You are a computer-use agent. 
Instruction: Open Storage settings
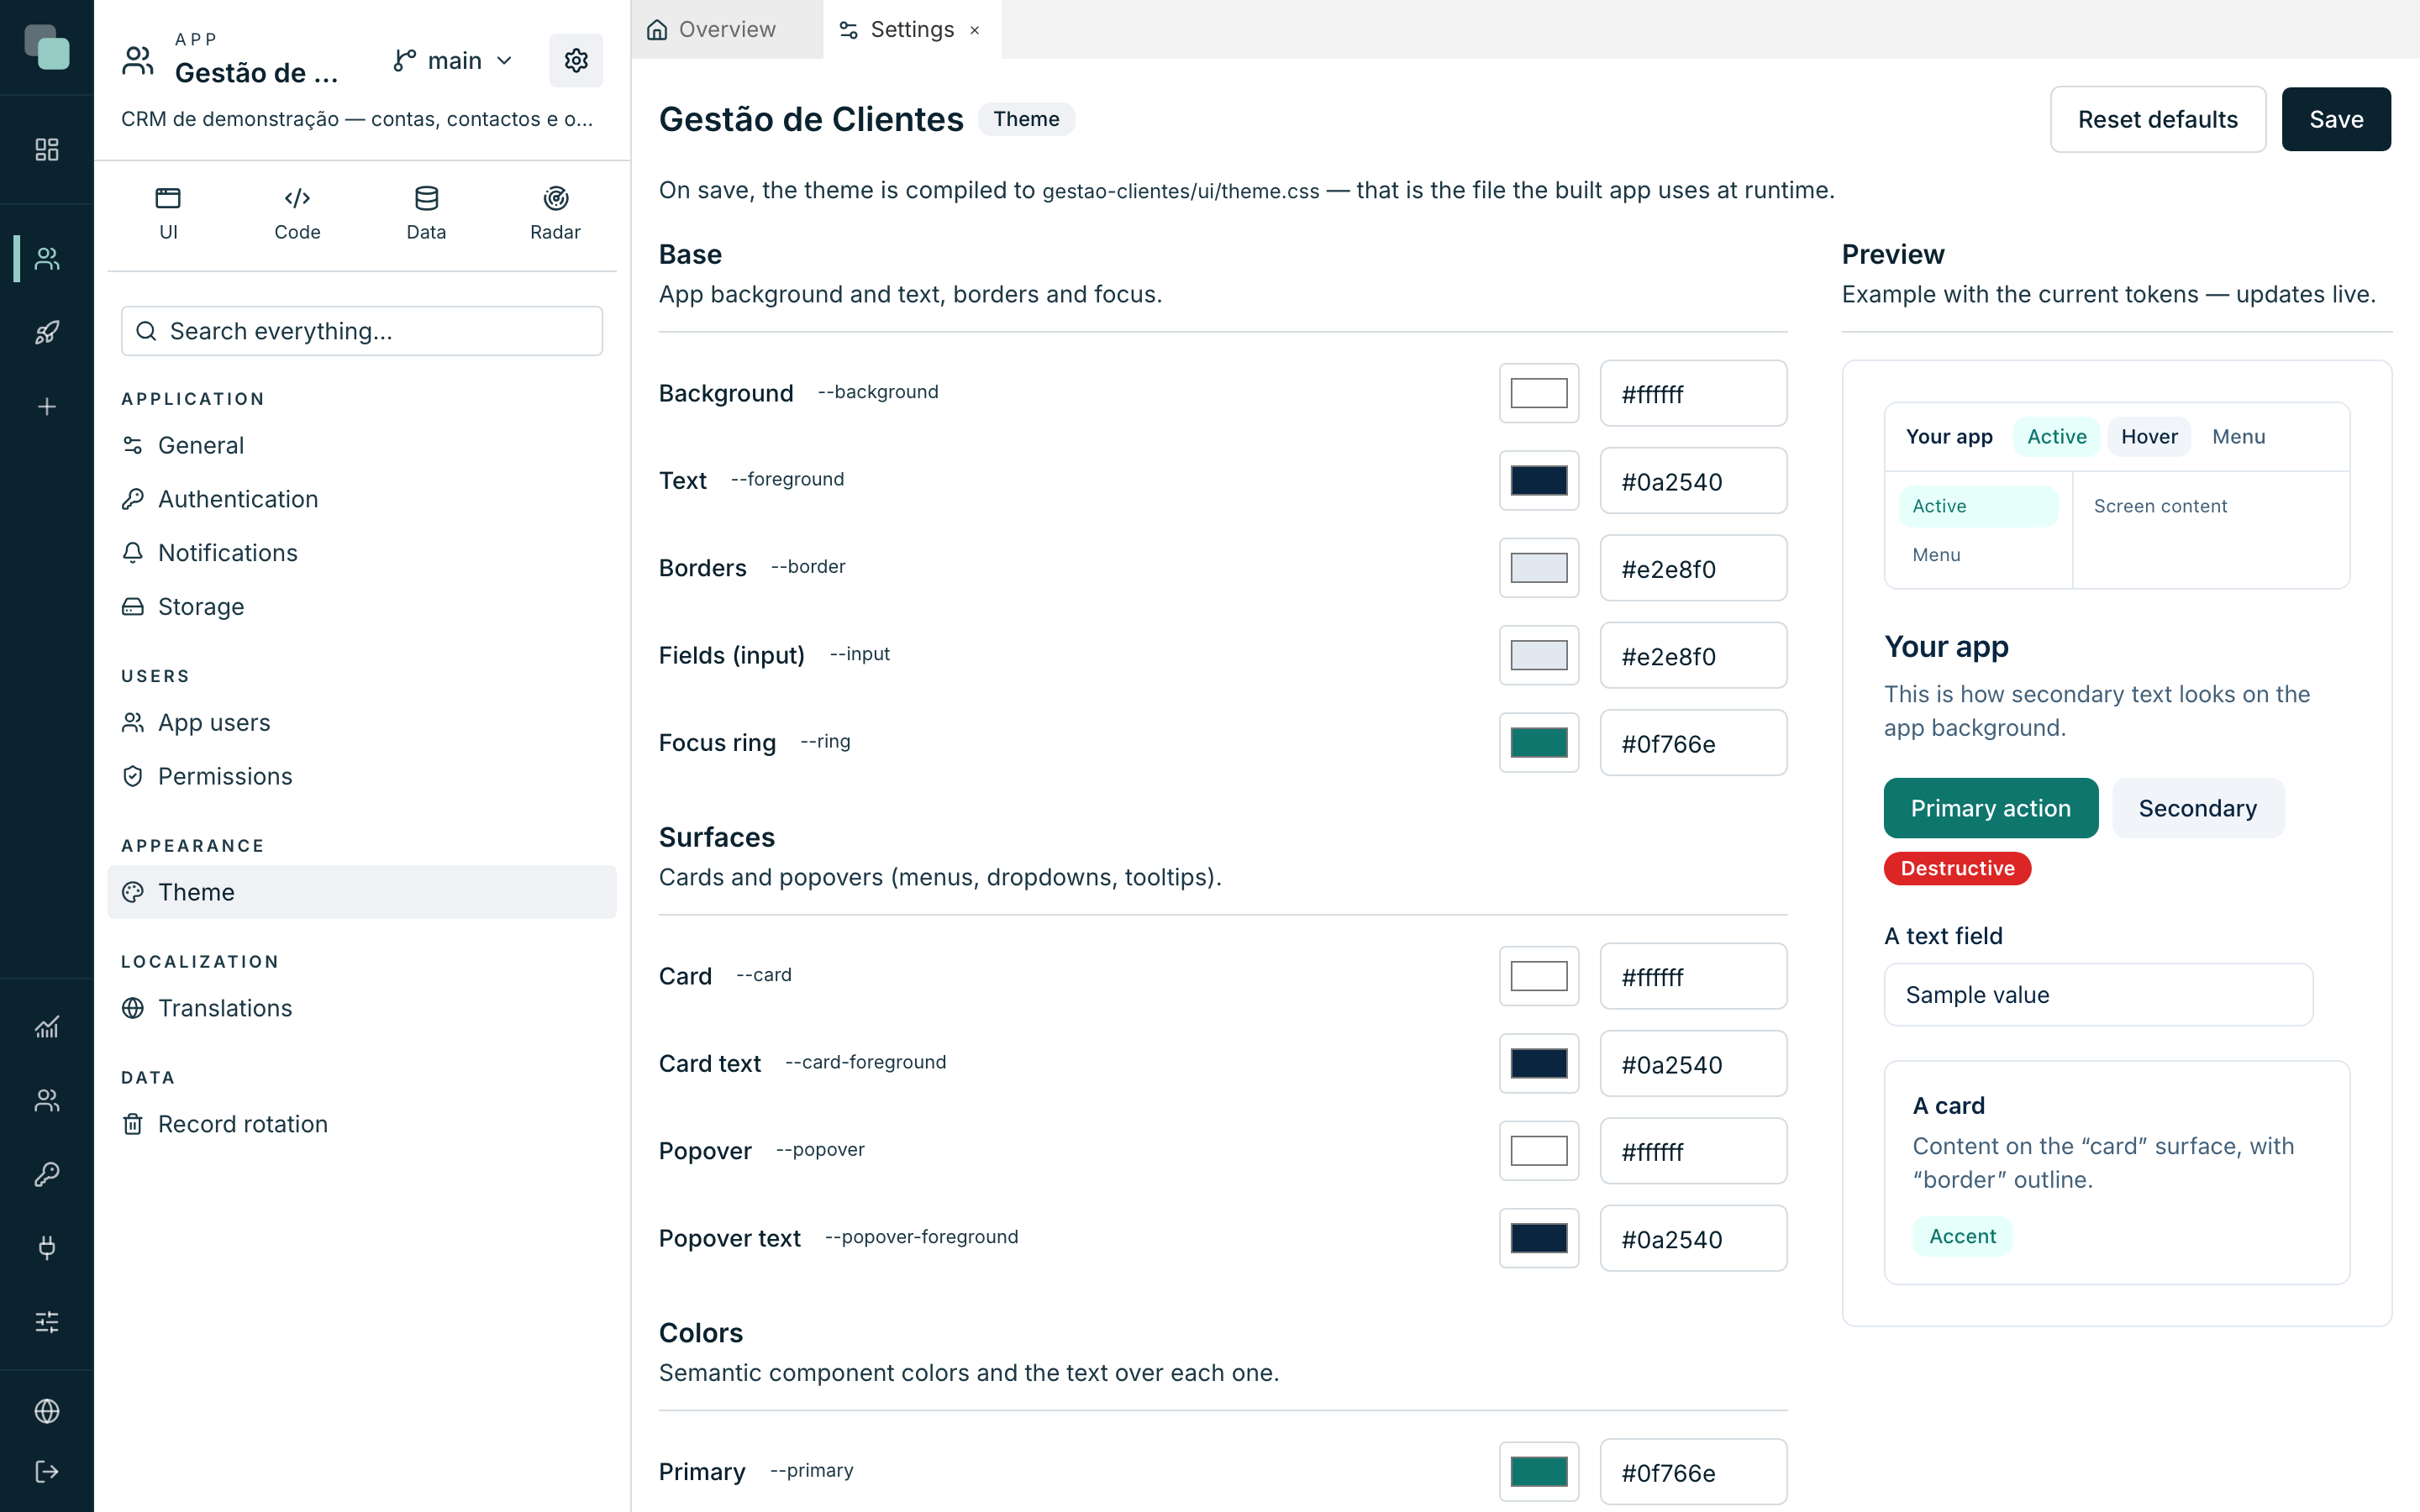click(362, 607)
